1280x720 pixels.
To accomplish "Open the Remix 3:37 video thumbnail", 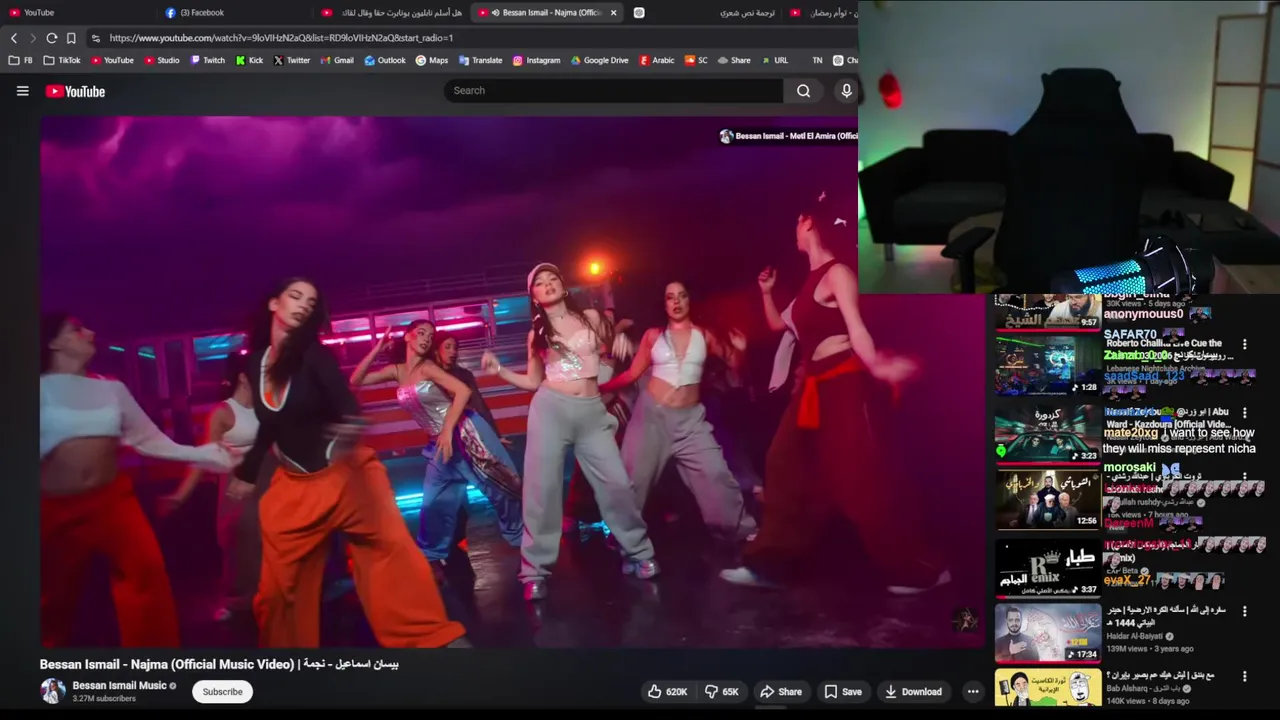I will pos(1047,567).
